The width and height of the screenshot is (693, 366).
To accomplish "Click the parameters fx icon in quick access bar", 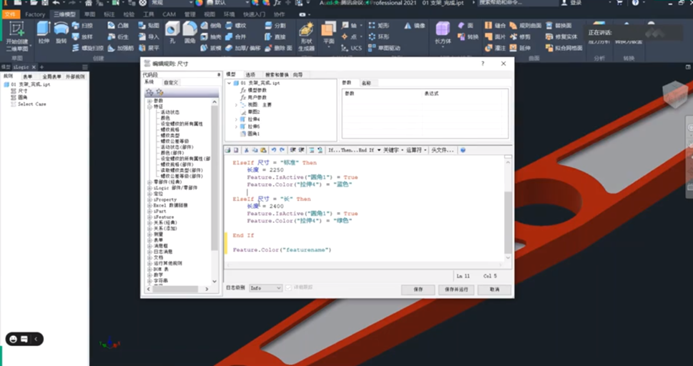I will coord(277,3).
